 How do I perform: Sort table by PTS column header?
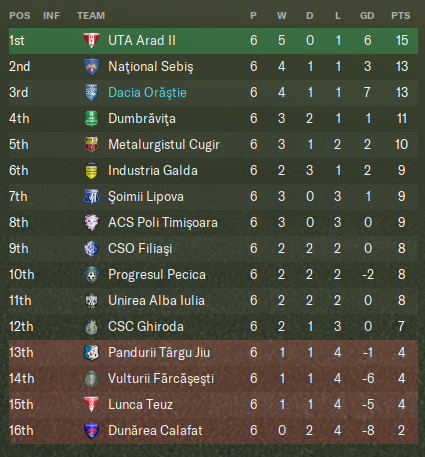(400, 16)
